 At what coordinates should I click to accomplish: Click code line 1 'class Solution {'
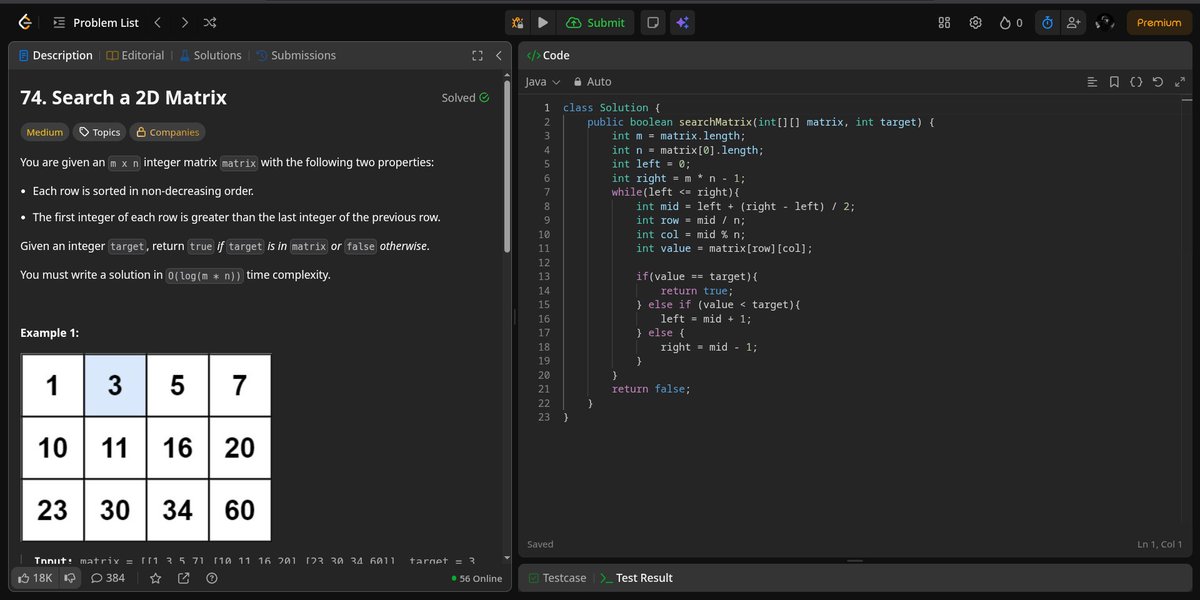pos(612,107)
